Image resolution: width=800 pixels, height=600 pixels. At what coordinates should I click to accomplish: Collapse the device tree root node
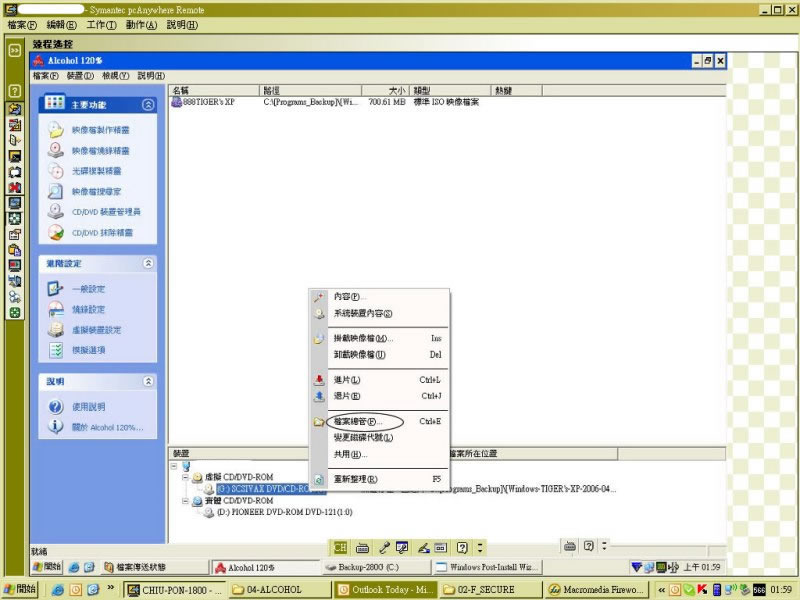174,466
